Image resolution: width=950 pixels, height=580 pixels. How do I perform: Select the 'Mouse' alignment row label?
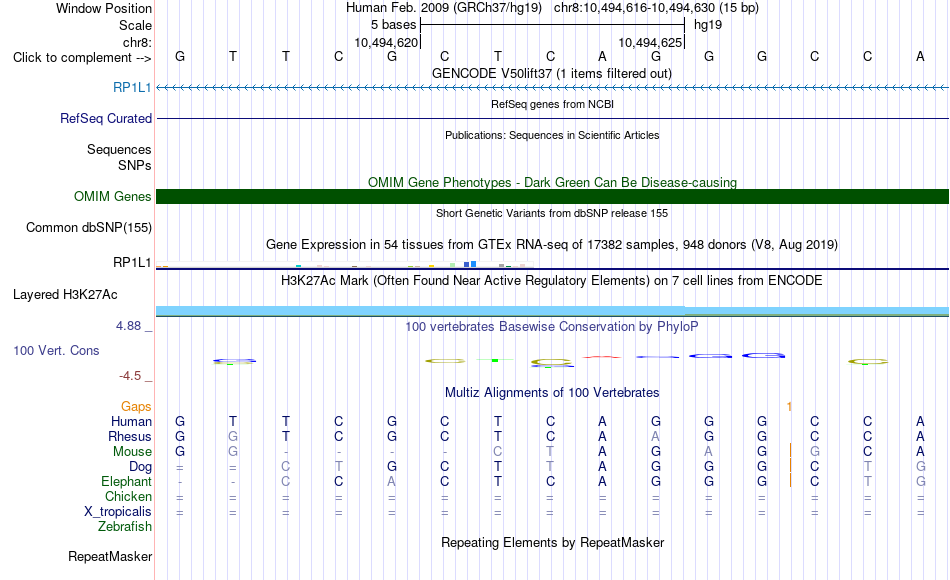[132, 452]
